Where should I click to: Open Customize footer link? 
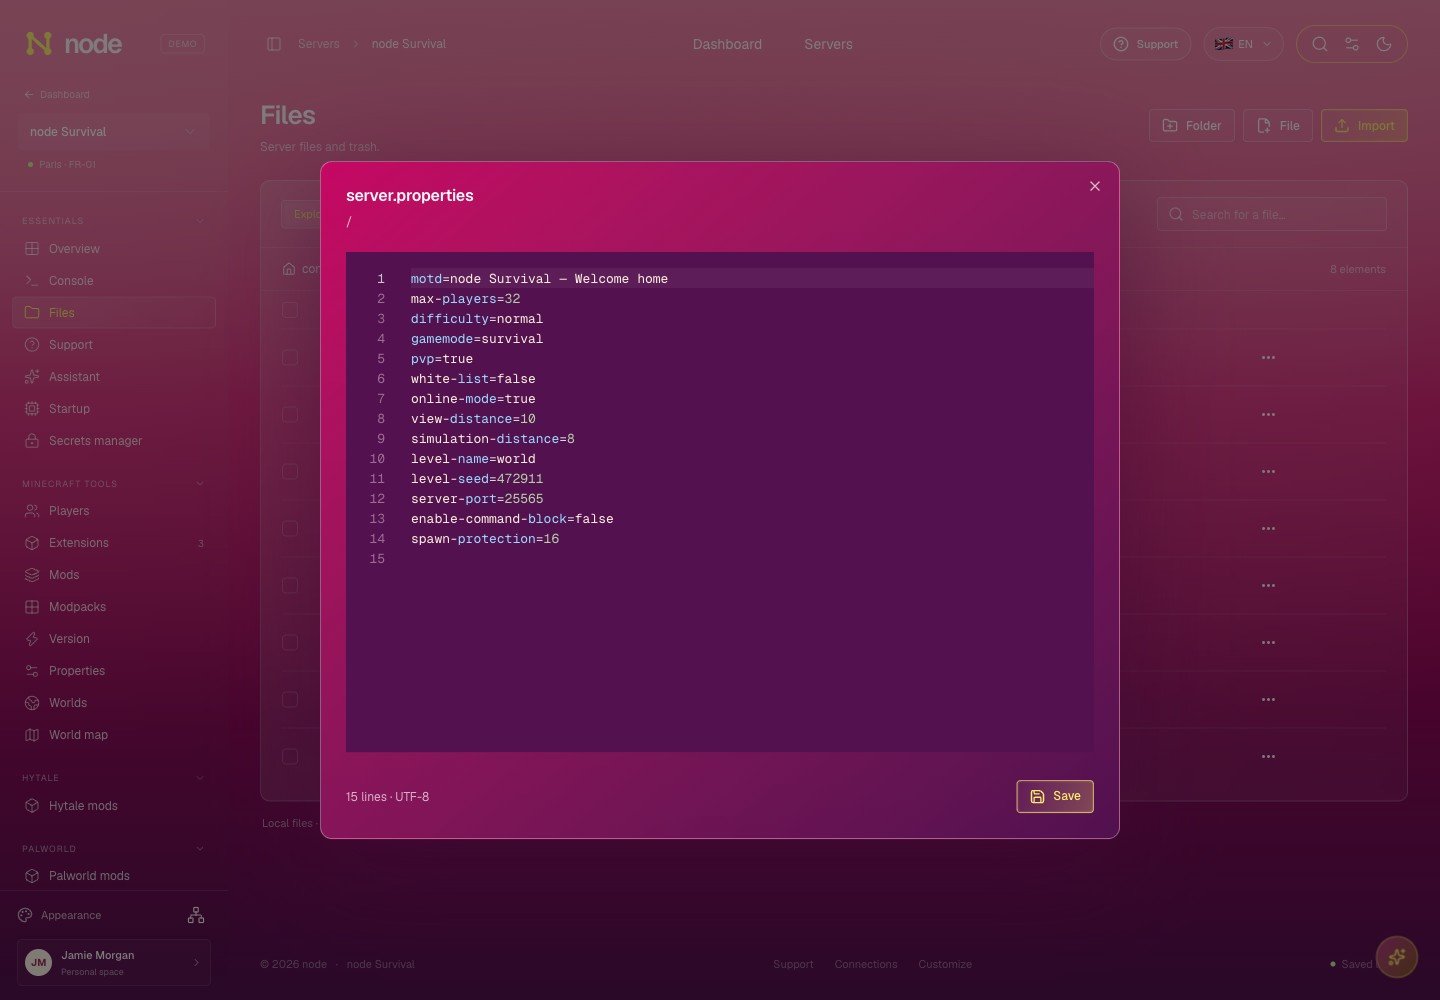pyautogui.click(x=945, y=964)
